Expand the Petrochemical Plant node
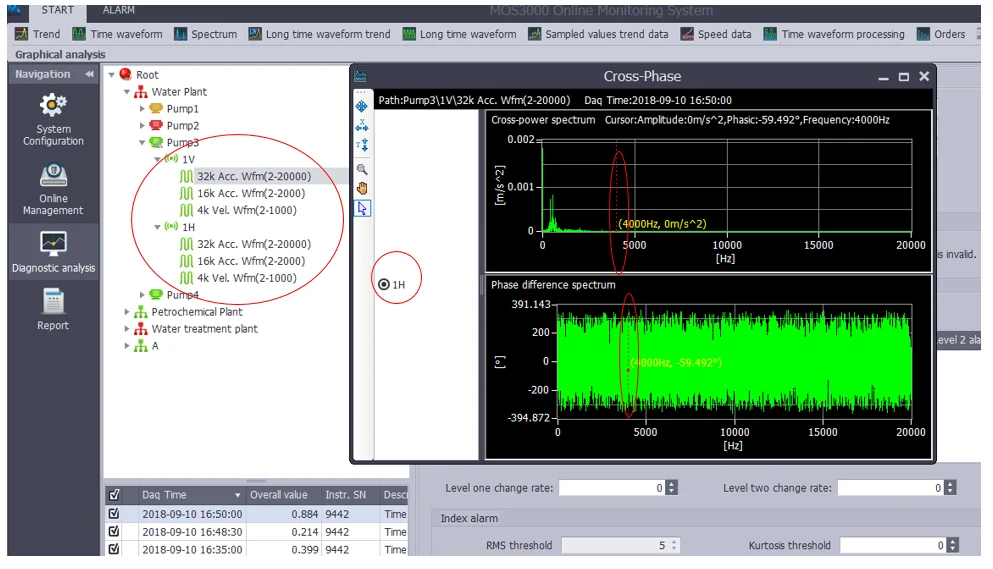Screen dimensions: 993x569 pos(127,312)
